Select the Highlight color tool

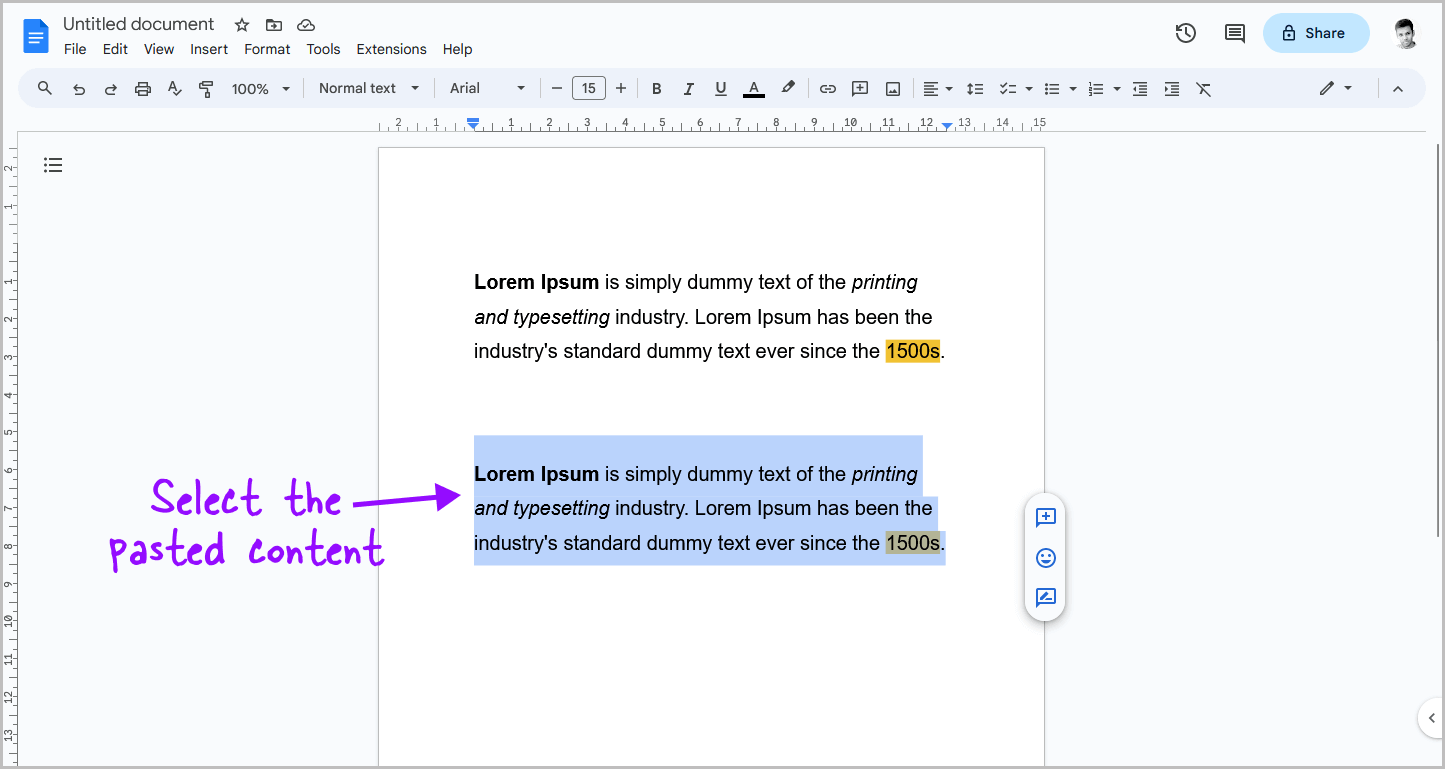788,88
